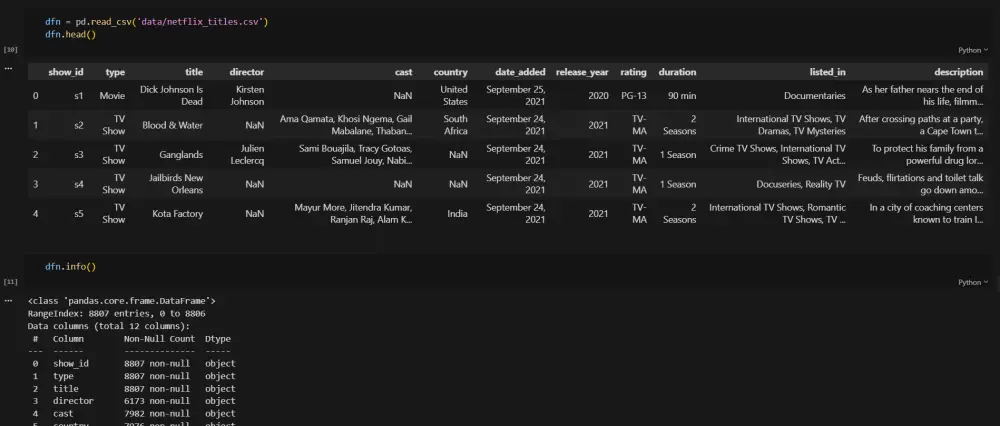The width and height of the screenshot is (1000, 426).
Task: Click the 'PG-13' rating cell
Action: click(x=634, y=96)
